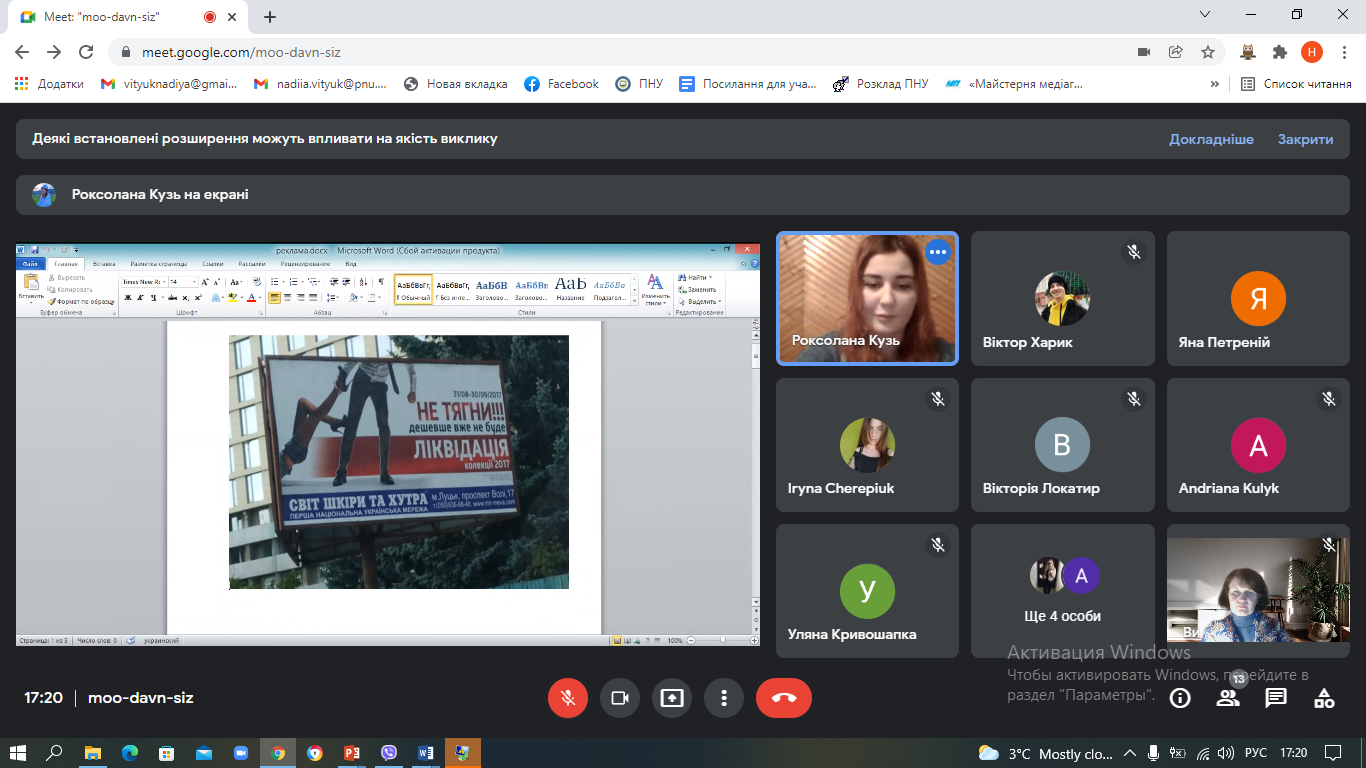The height and width of the screenshot is (768, 1366).
Task: Leave the call with the red hang-up button
Action: point(784,698)
